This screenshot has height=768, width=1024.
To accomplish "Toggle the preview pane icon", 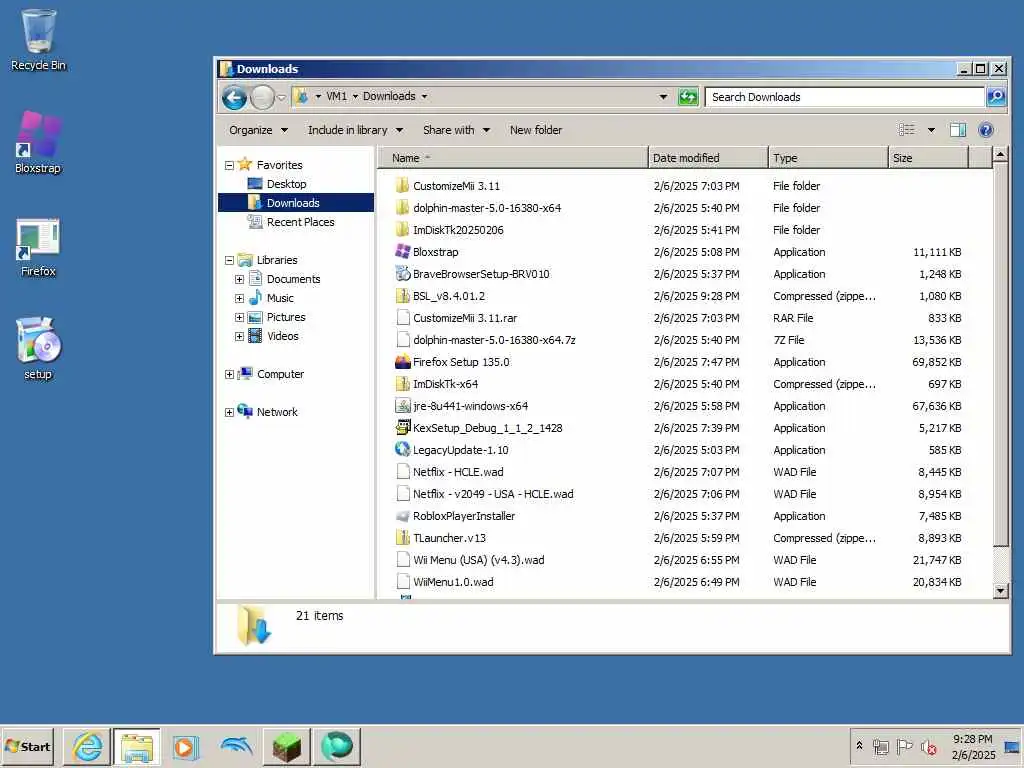I will pyautogui.click(x=957, y=130).
